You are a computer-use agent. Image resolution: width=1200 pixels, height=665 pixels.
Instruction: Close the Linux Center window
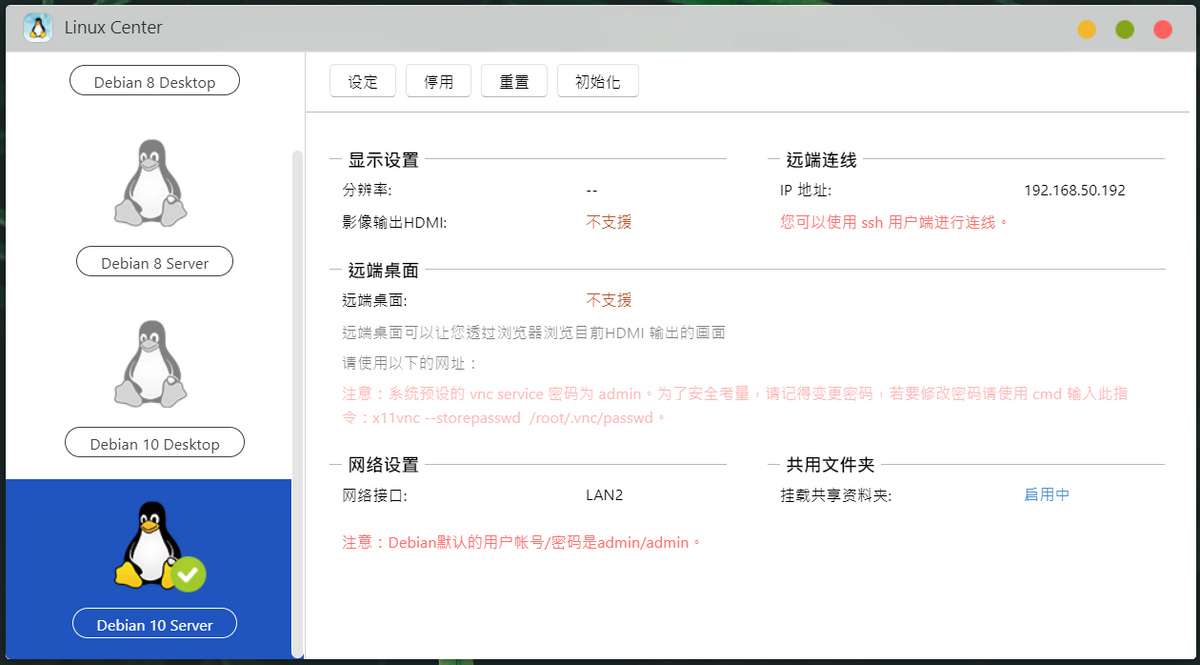point(1163,29)
